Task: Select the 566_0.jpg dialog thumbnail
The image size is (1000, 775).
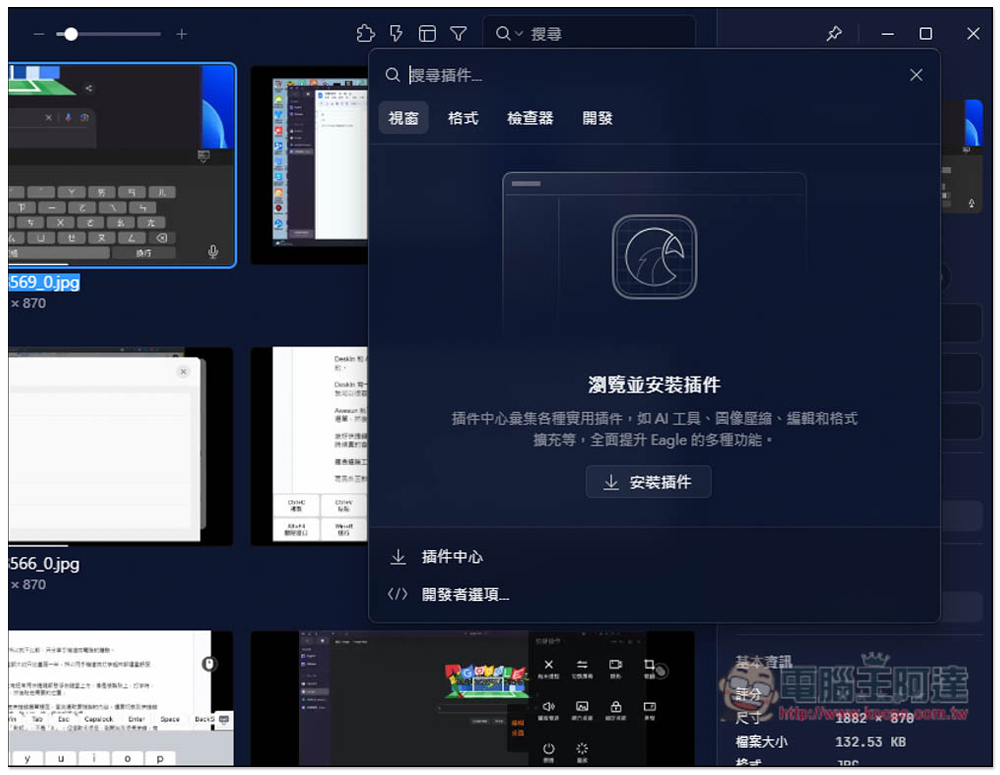Action: [120, 447]
